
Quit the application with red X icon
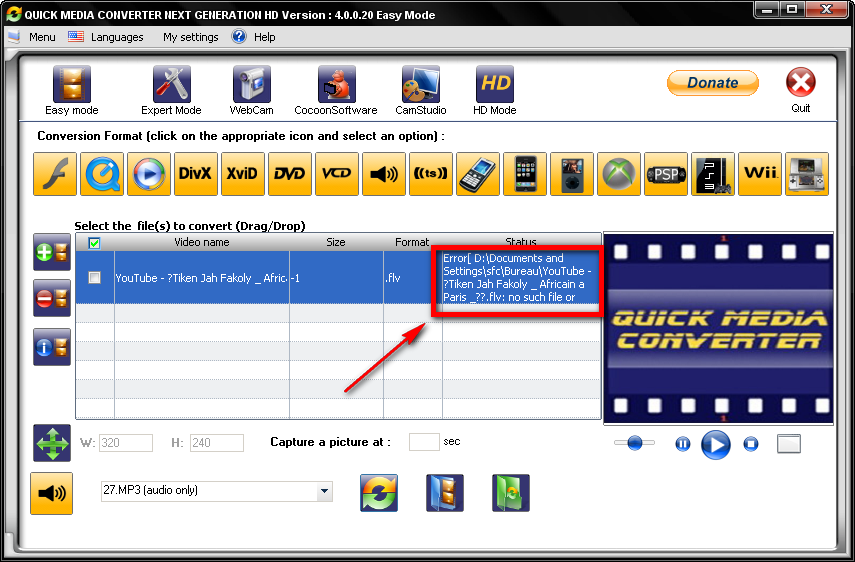800,83
